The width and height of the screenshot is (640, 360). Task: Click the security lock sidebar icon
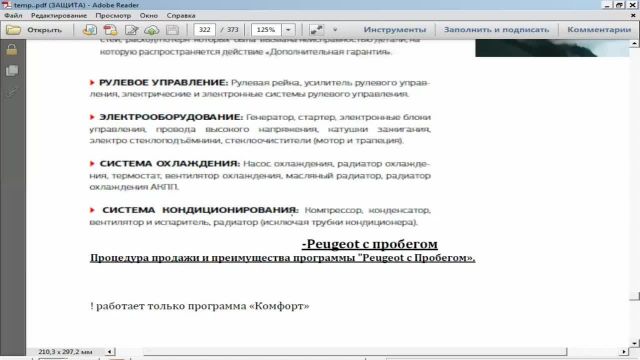(12, 50)
